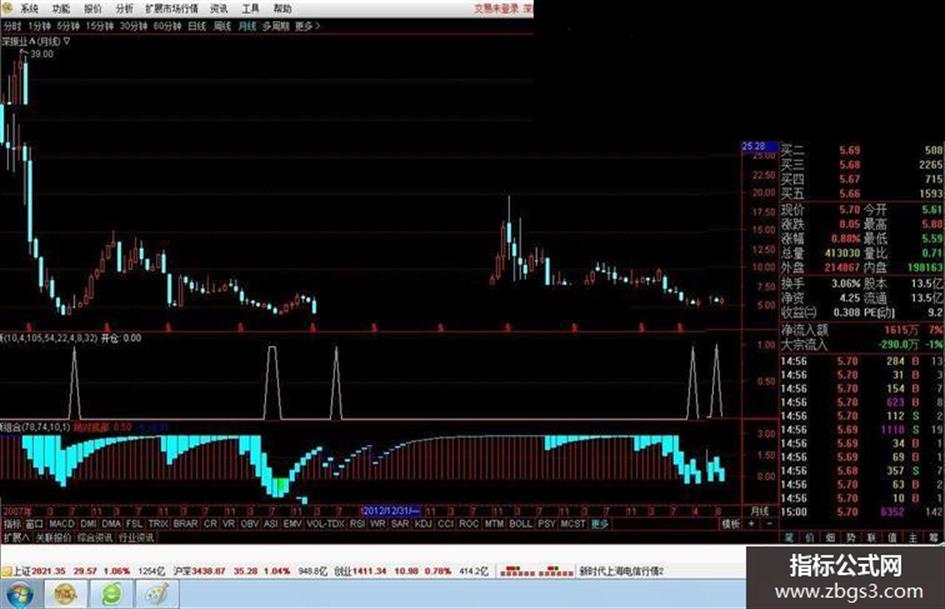This screenshot has height=609, width=945.
Task: Select the MTM indicator
Action: 494,524
